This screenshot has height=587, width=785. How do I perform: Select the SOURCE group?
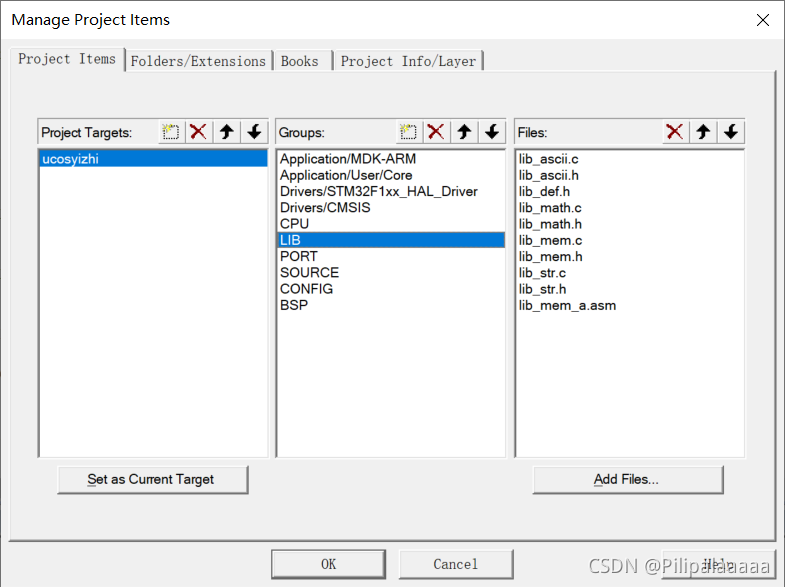pos(391,273)
